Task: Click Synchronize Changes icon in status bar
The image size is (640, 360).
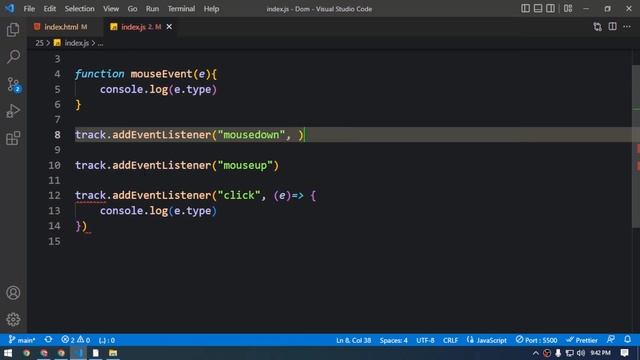Action: [48, 340]
